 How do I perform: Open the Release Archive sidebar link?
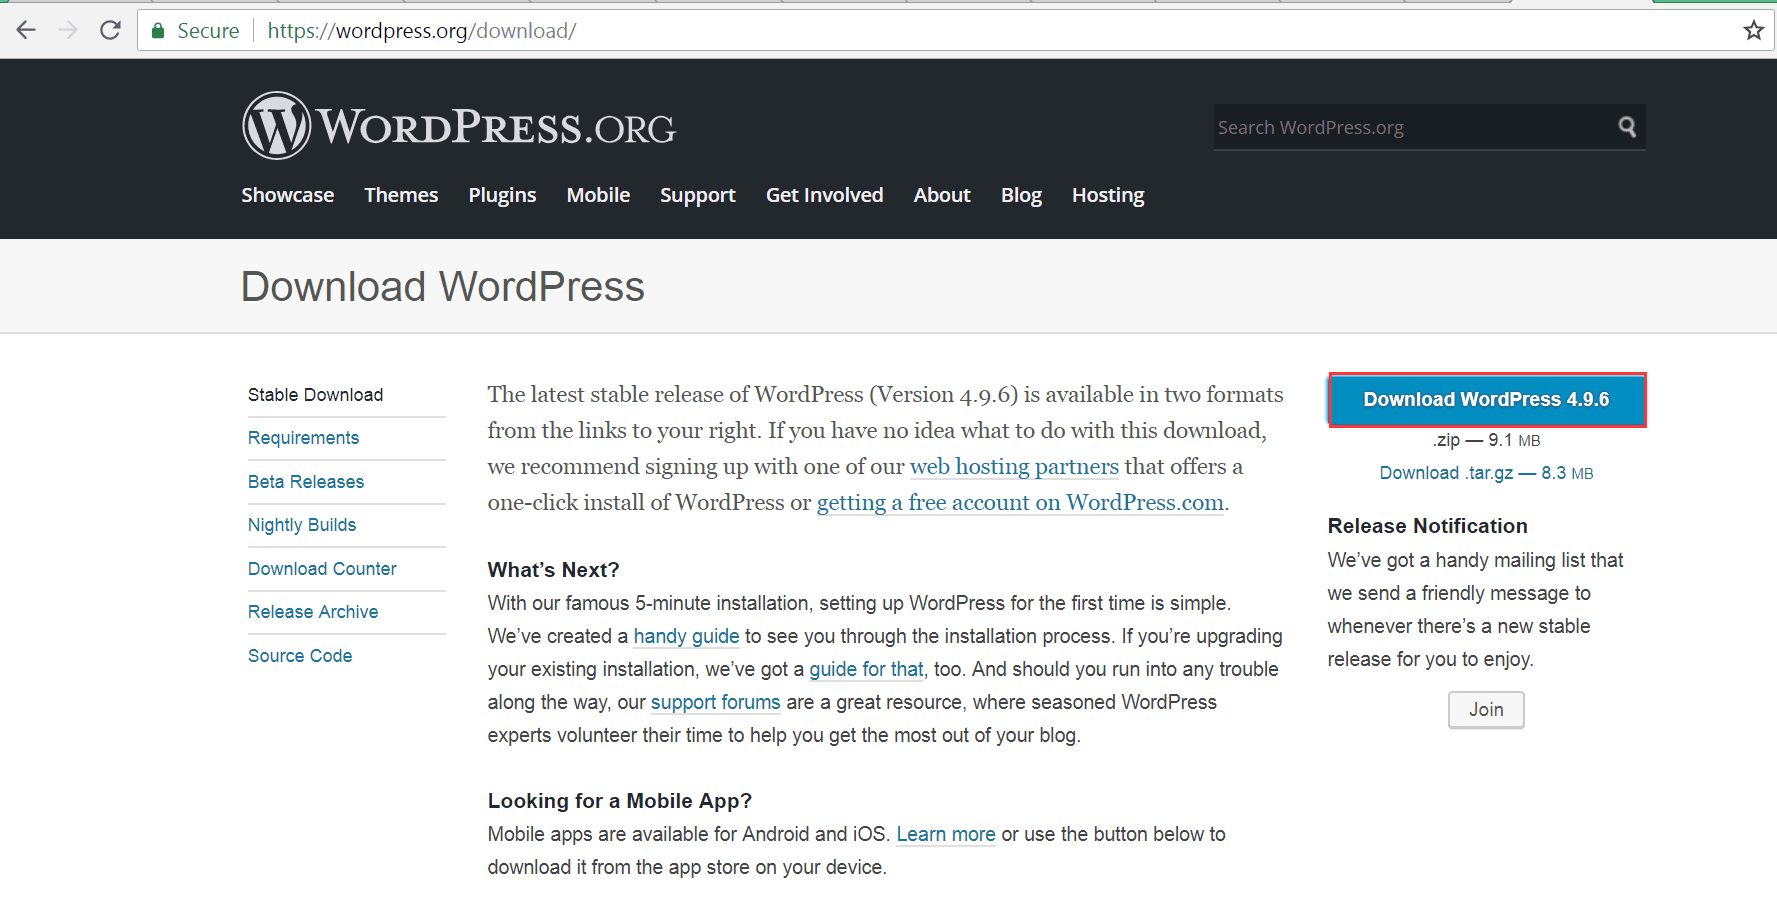coord(313,612)
